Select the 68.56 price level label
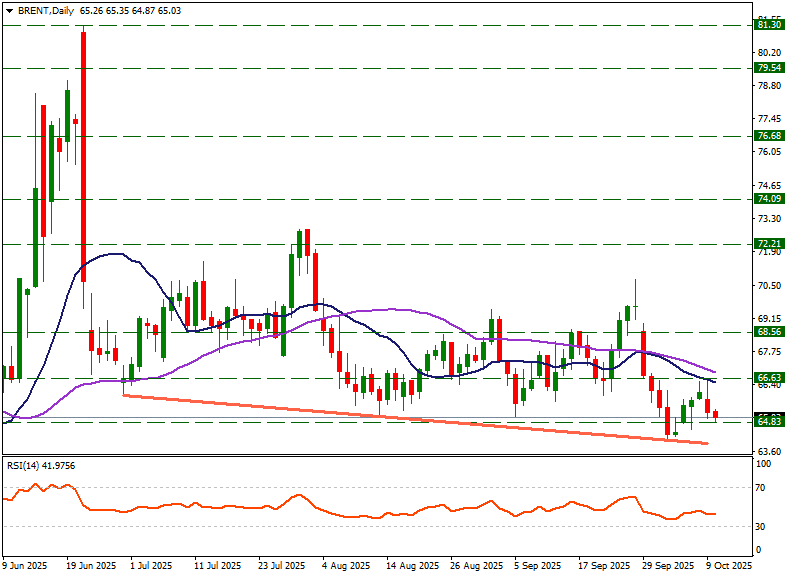 click(x=769, y=331)
